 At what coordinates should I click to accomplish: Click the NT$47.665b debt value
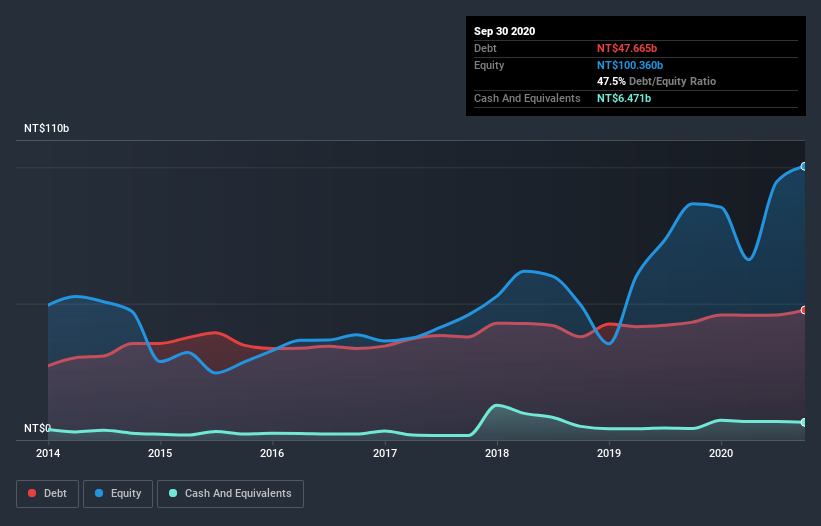(627, 48)
